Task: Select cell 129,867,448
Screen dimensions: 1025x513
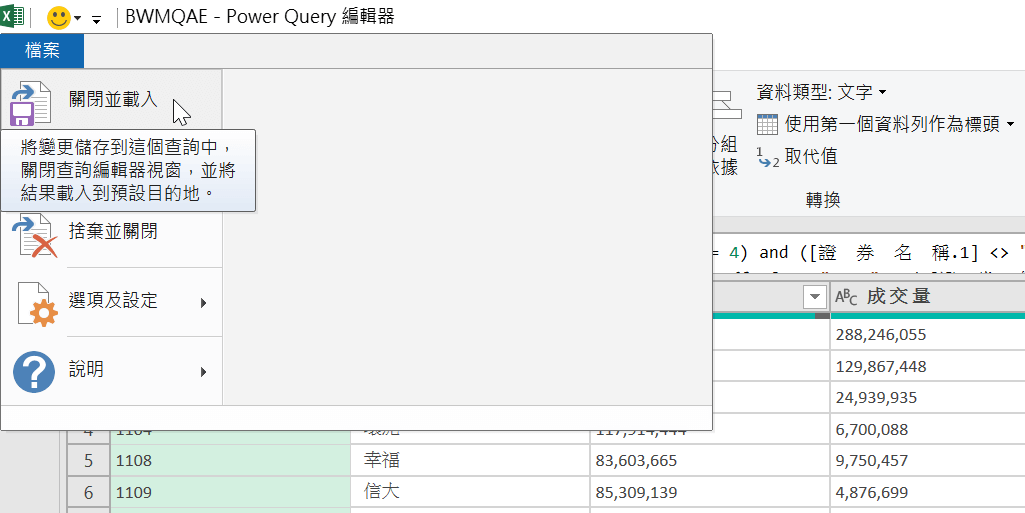Action: 928,367
